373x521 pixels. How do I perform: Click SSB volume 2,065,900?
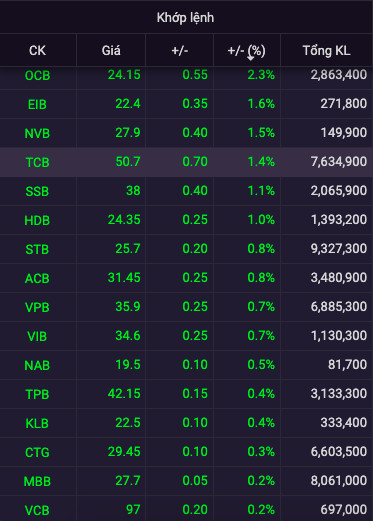coord(339,191)
